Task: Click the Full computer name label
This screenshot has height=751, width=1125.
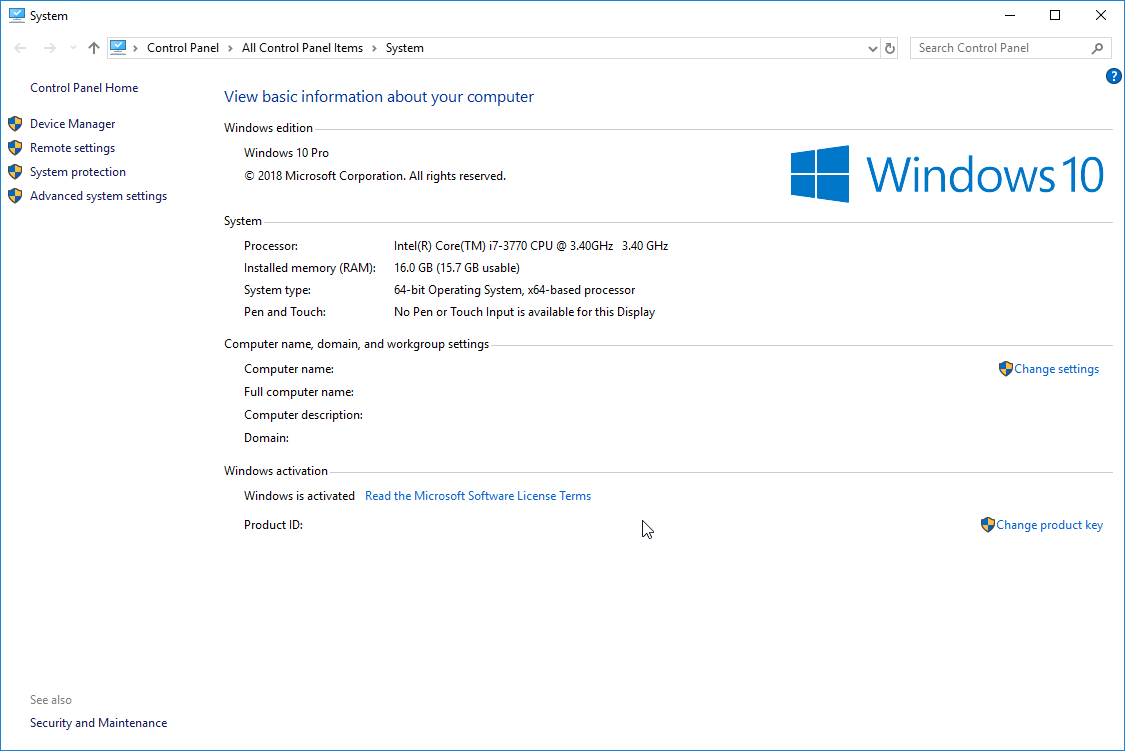Action: tap(298, 392)
